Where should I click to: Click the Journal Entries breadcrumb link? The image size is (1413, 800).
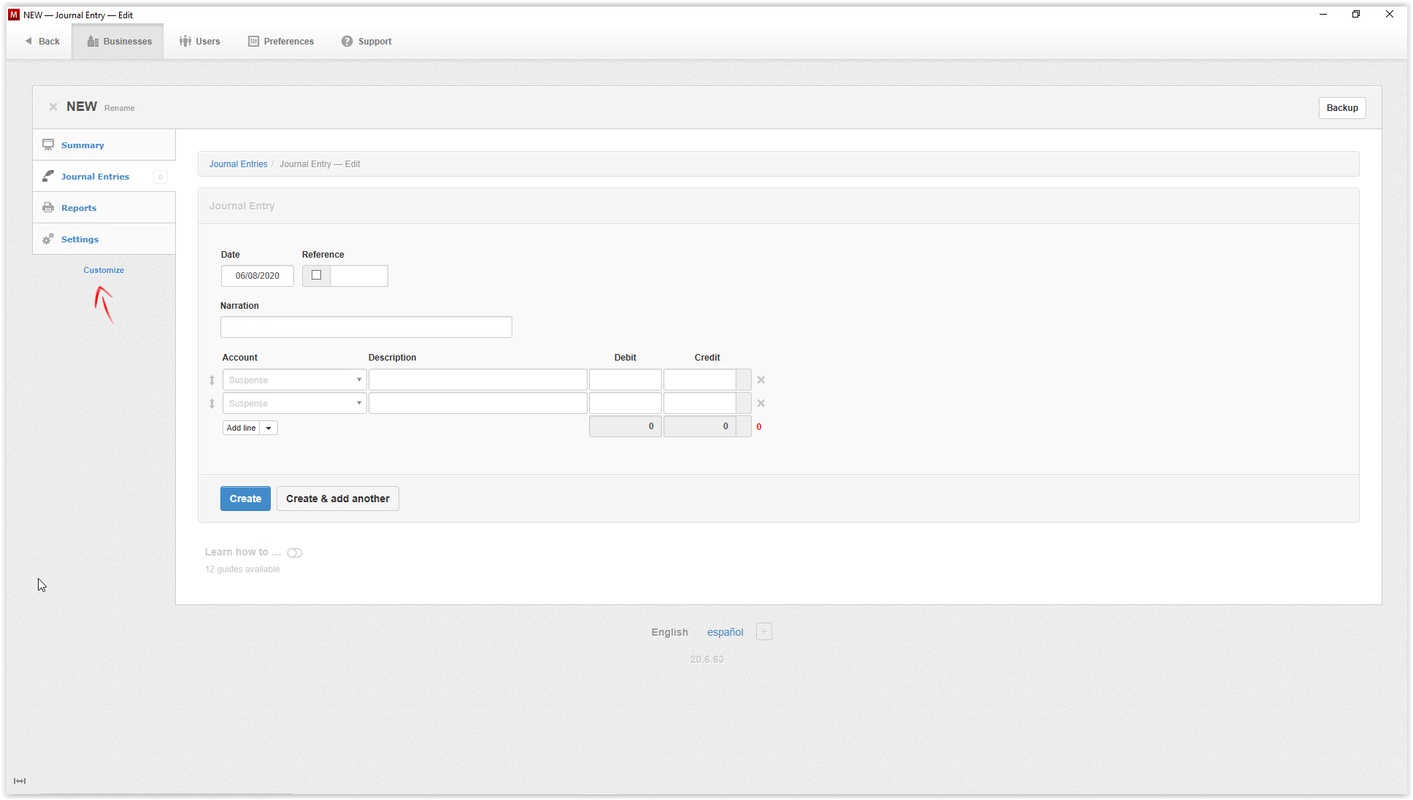point(238,164)
